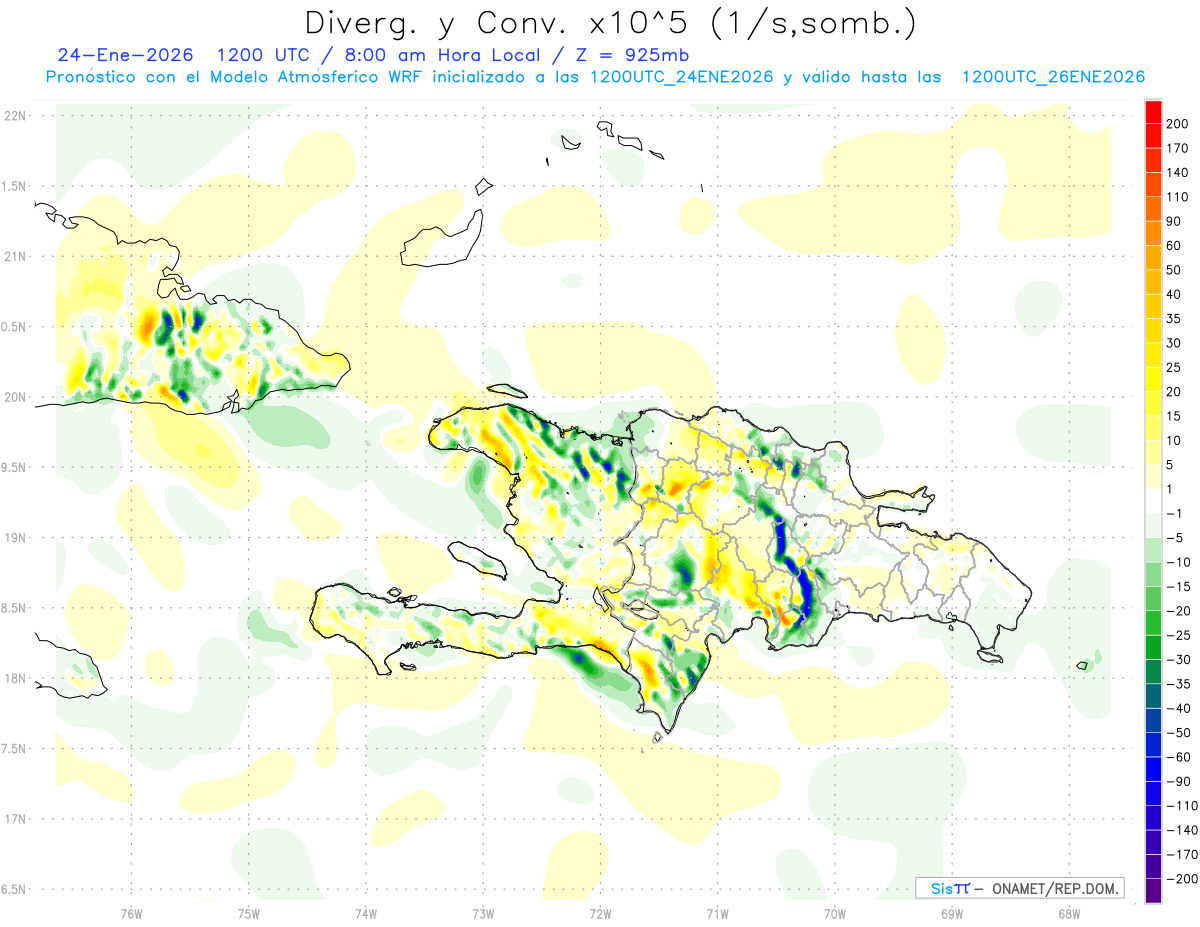1200x927 pixels.
Task: Click the "17N" latitude axis label
Action: 14,819
